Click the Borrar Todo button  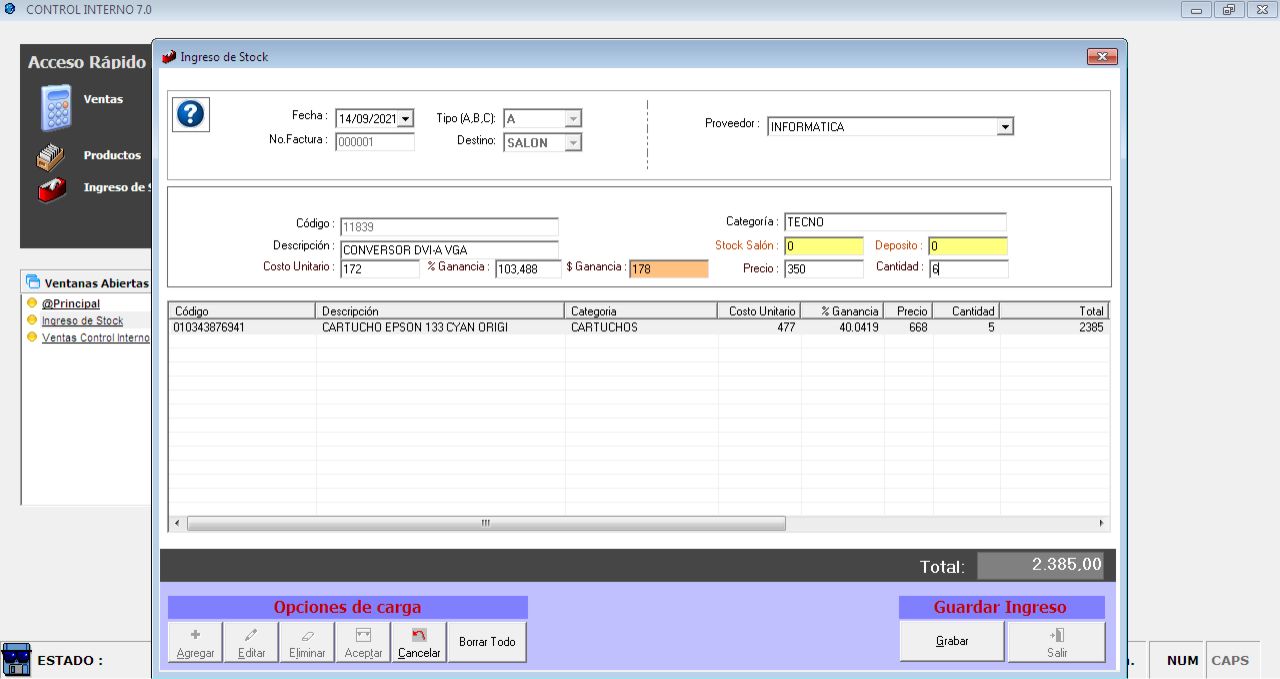(x=487, y=642)
